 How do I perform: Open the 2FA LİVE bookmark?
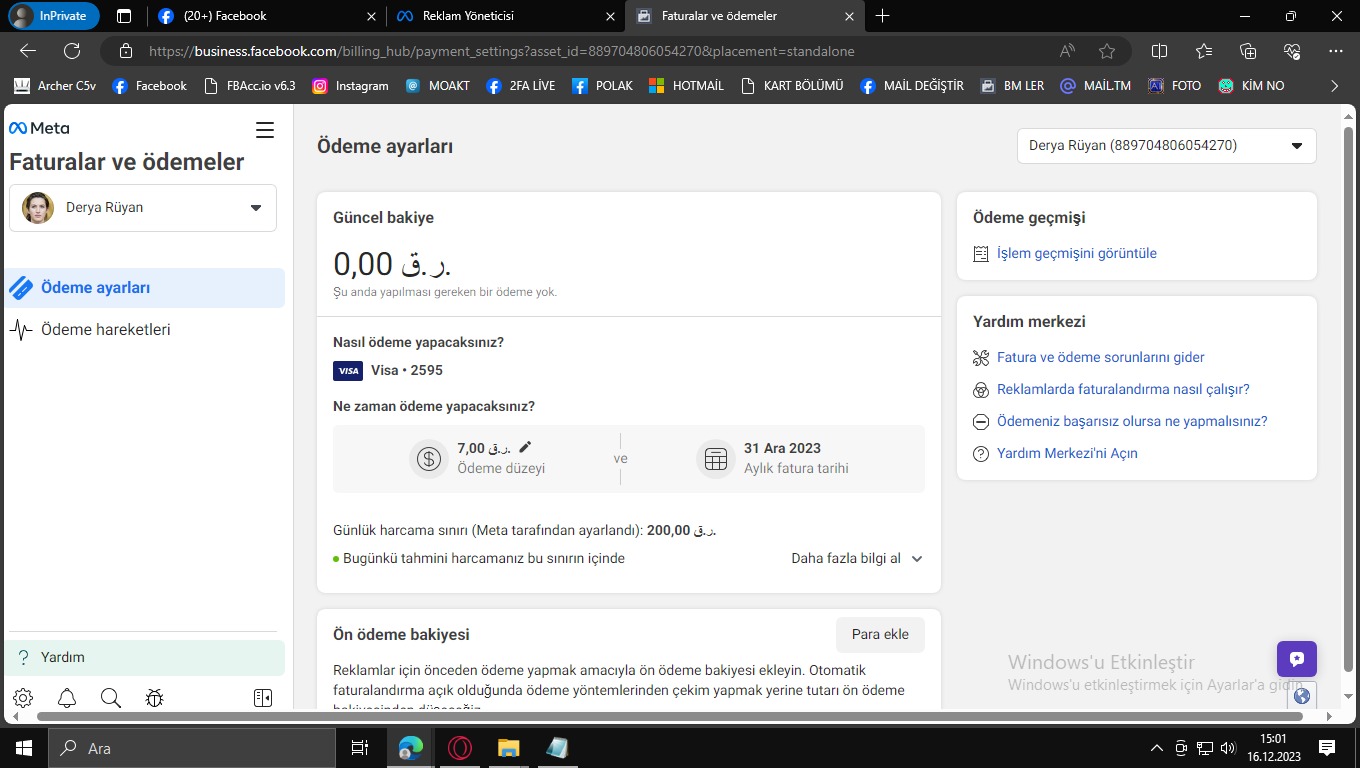[520, 86]
